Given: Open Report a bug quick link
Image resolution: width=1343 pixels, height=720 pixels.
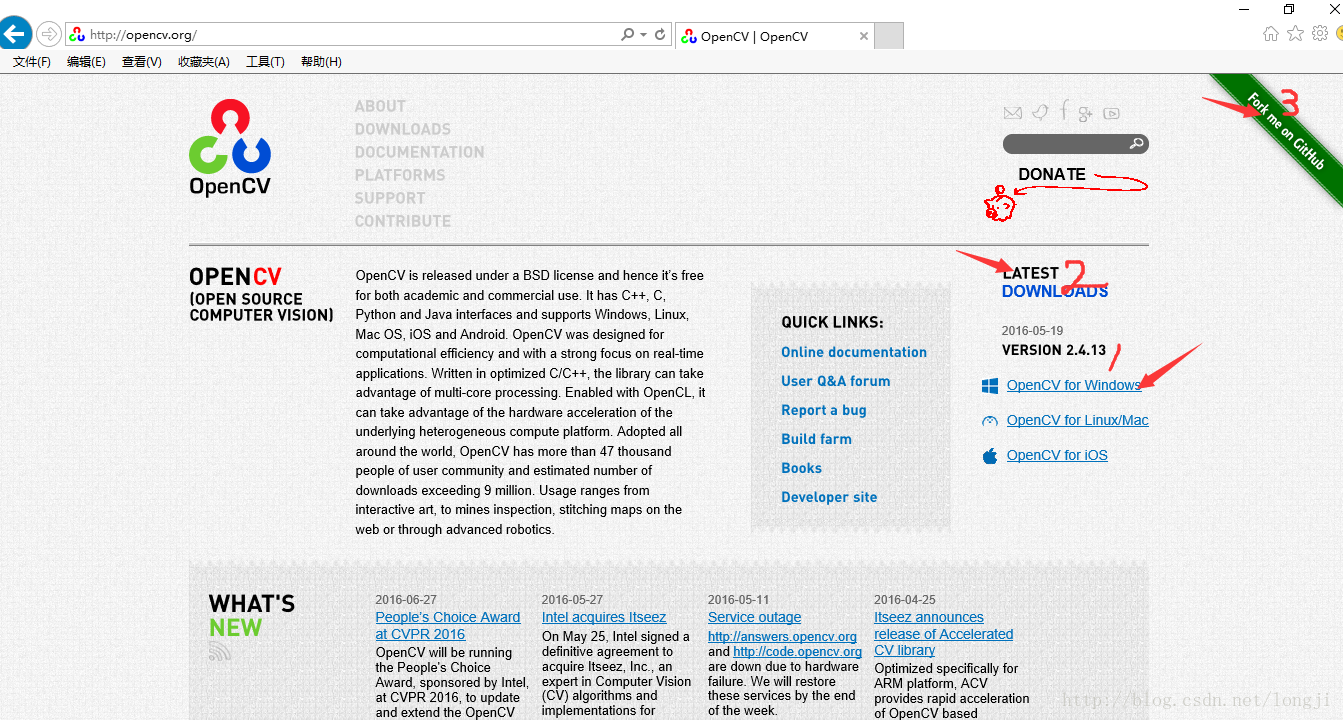Looking at the screenshot, I should (x=824, y=410).
